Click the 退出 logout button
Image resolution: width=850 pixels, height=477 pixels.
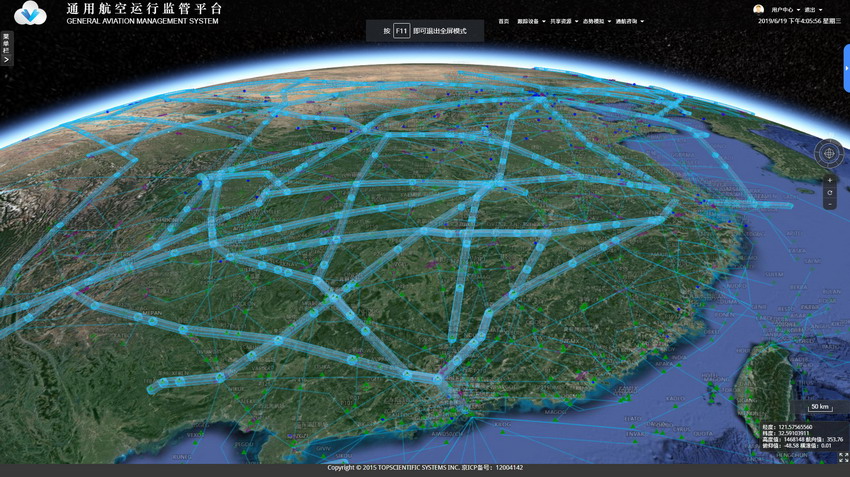pyautogui.click(x=811, y=10)
